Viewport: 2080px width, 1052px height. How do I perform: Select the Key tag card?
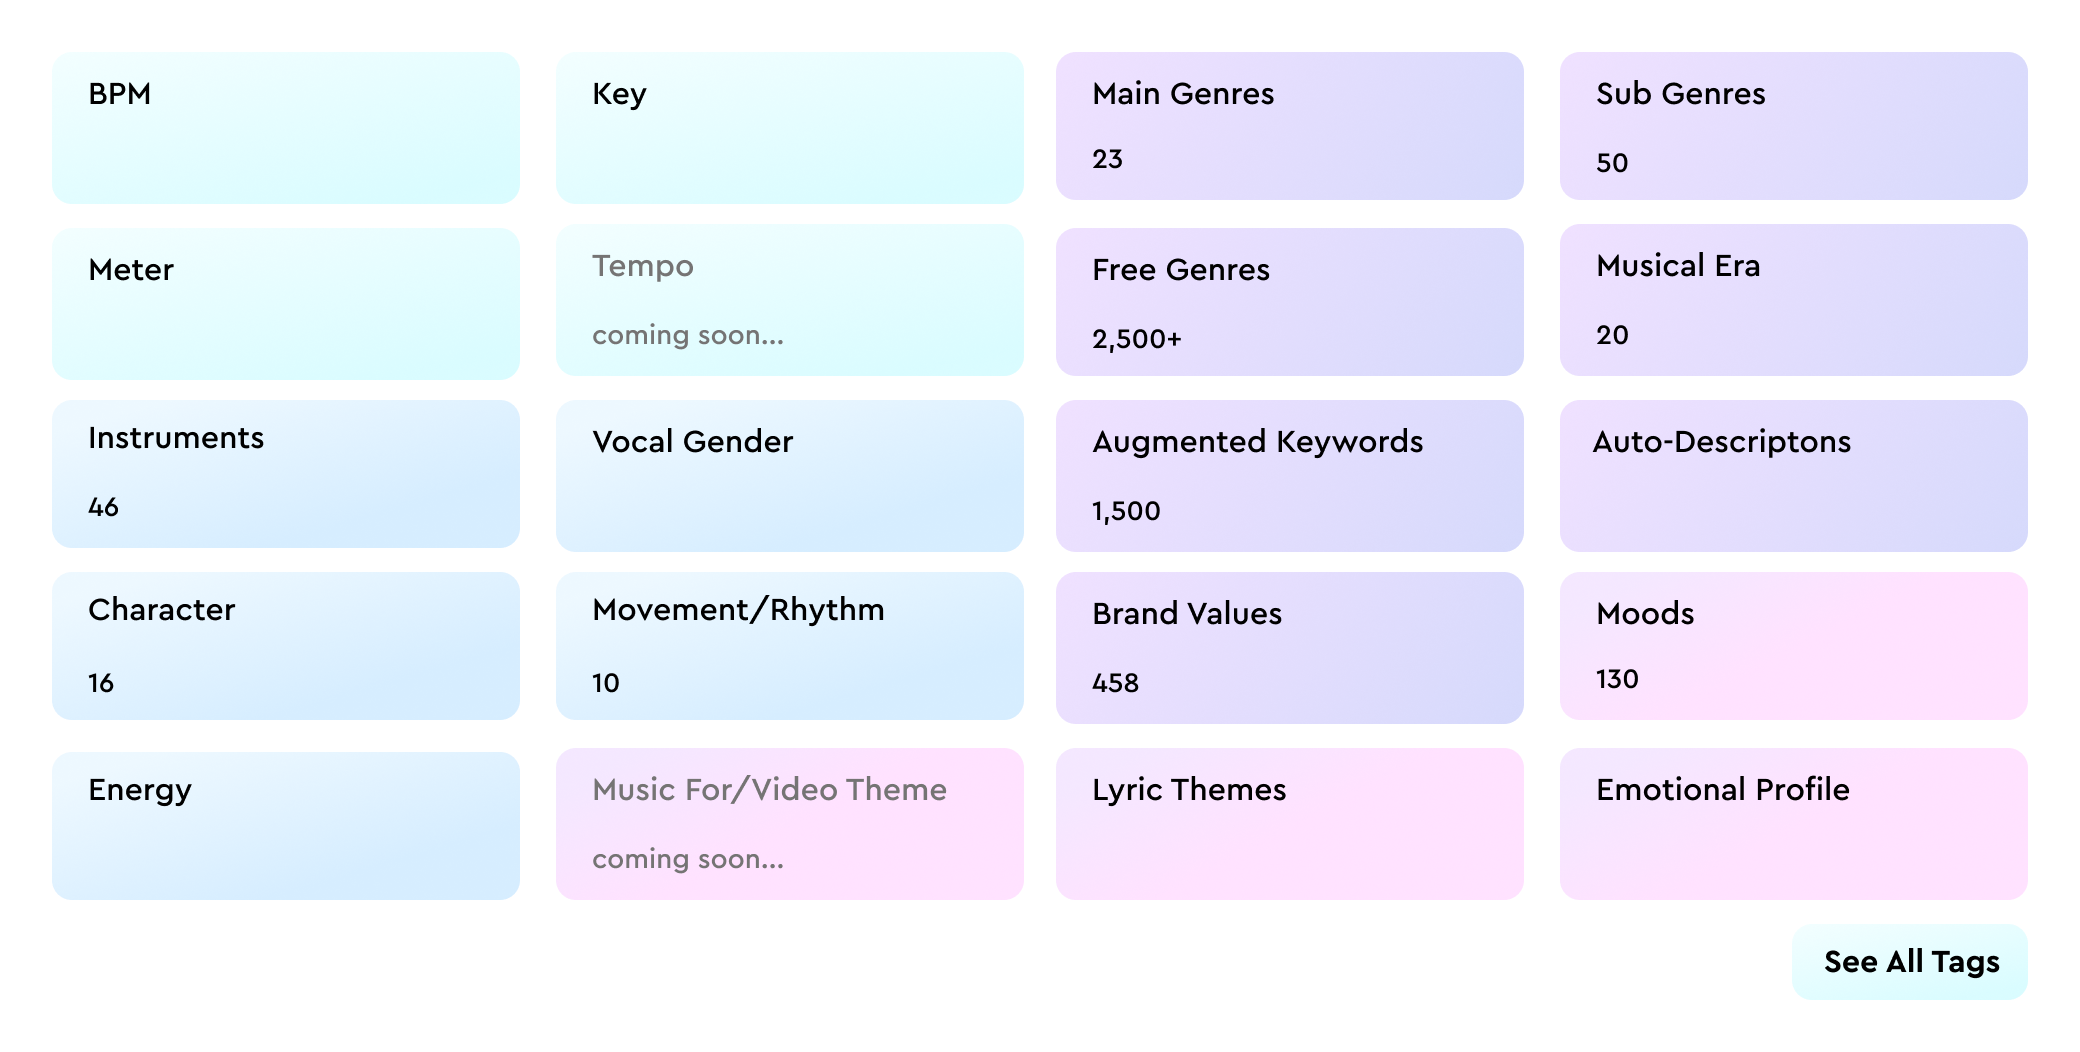[x=790, y=128]
